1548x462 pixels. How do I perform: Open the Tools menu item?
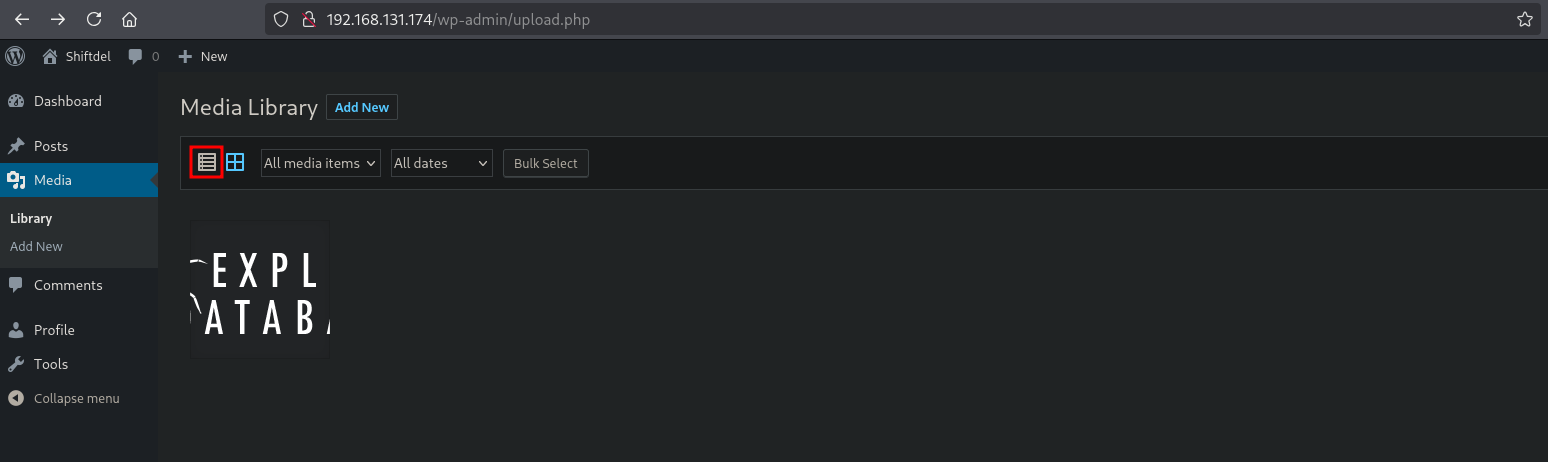coord(51,364)
